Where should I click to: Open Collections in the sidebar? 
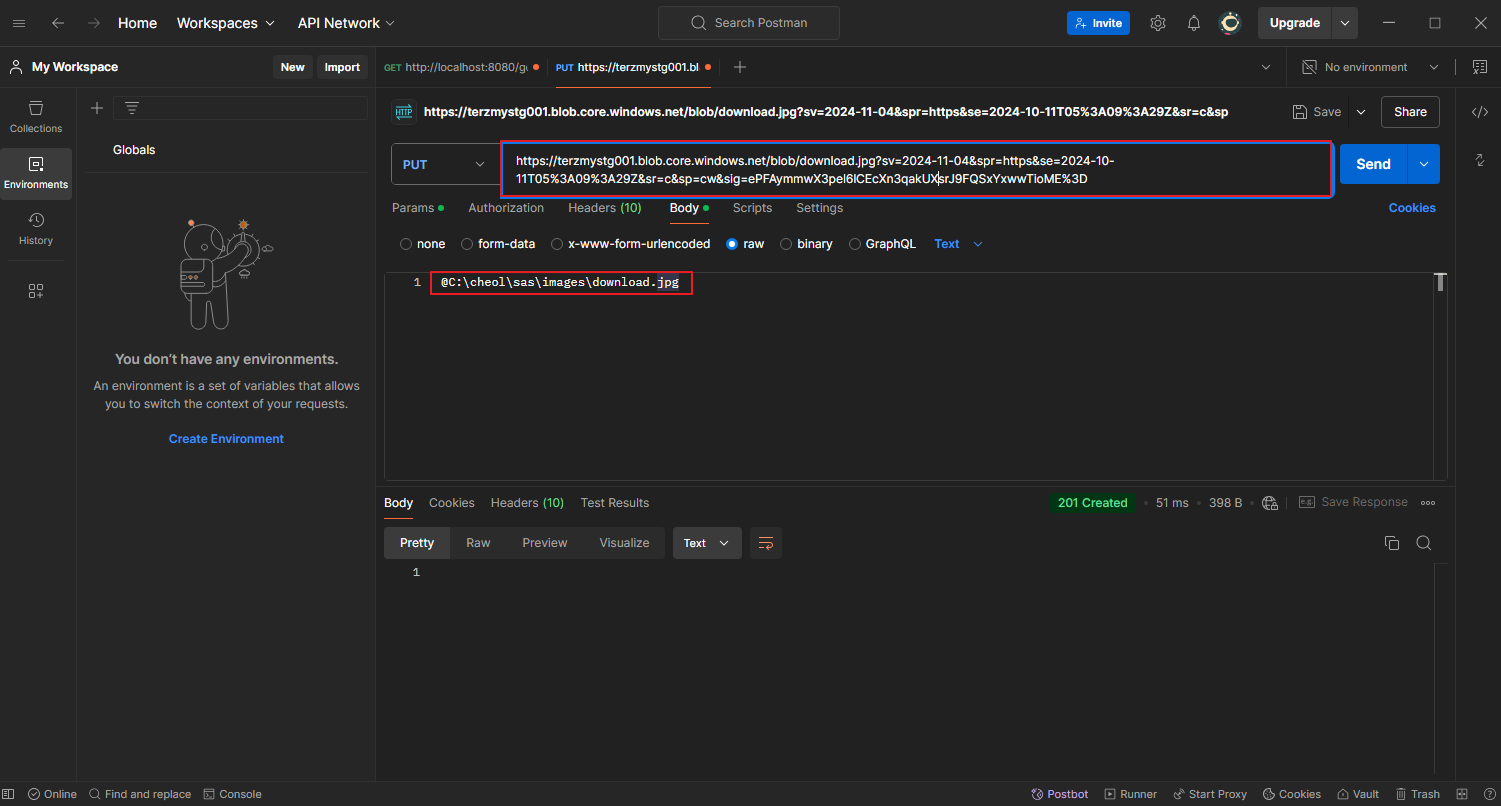(36, 117)
